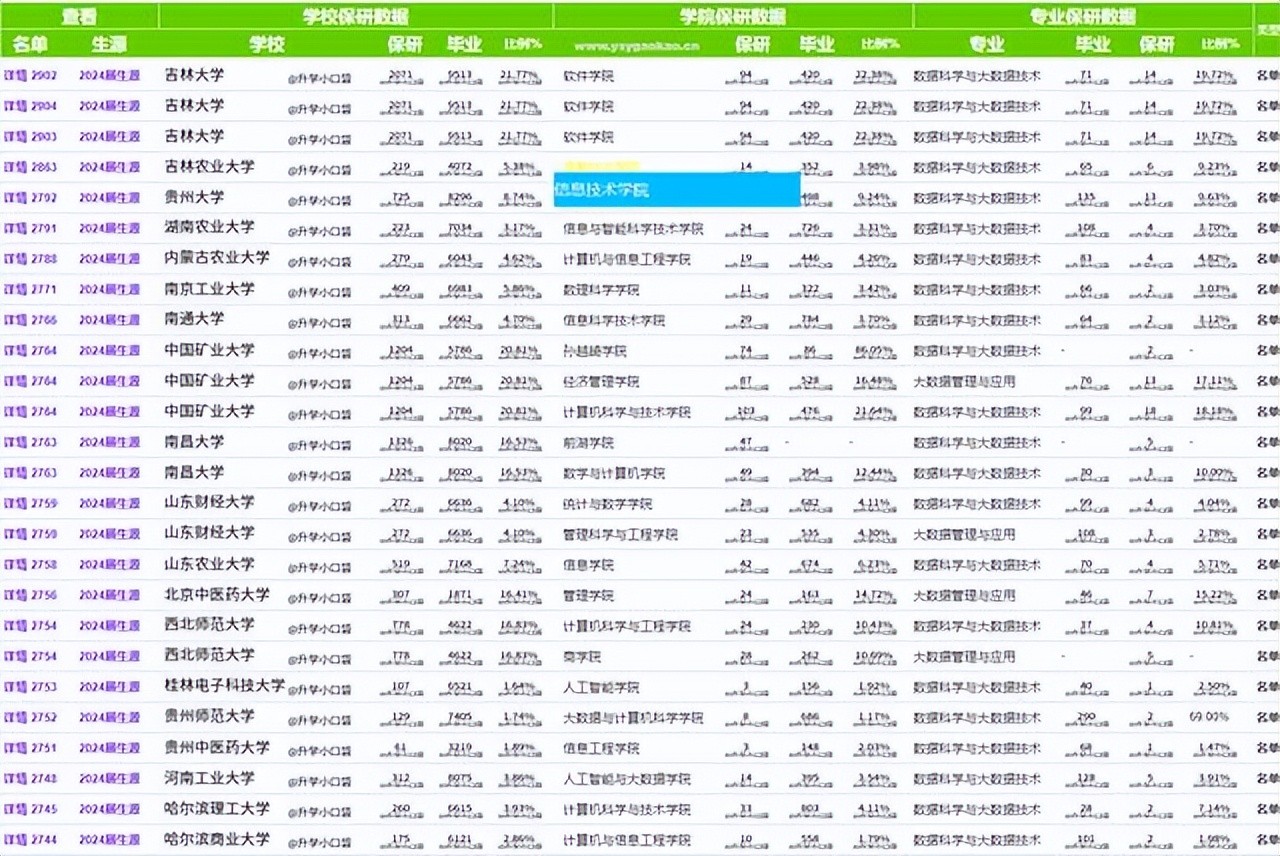Click 2024届生源 link for 南京工业大学

tap(110, 289)
